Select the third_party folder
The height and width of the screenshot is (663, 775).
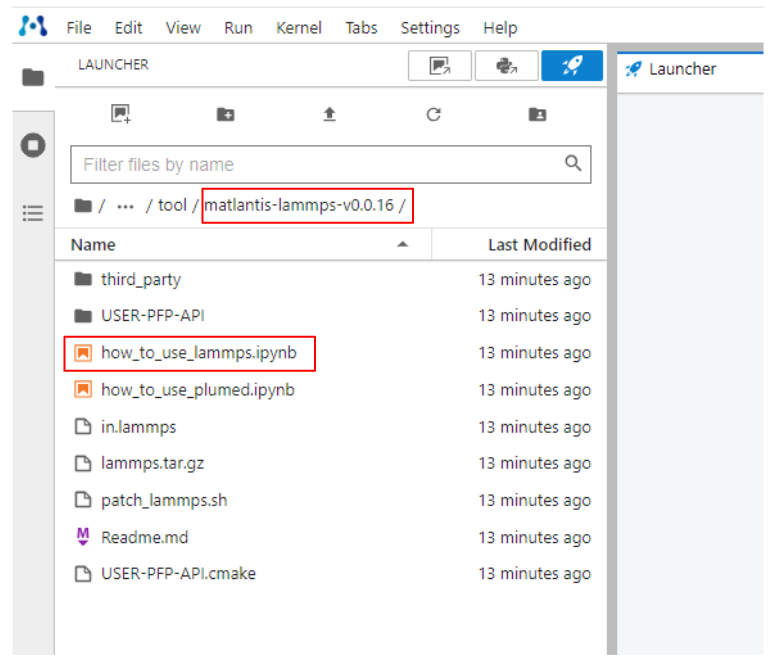[141, 279]
